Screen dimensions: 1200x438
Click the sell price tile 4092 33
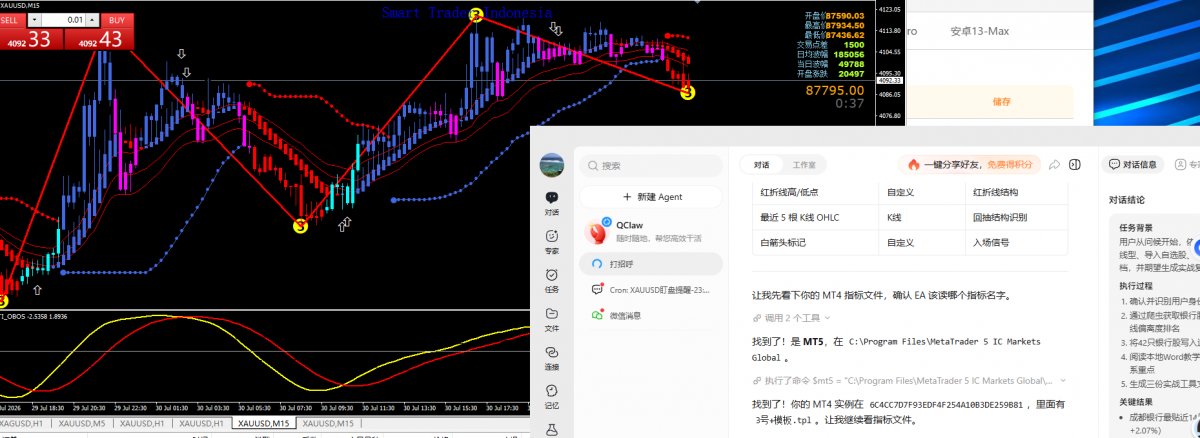coord(30,39)
